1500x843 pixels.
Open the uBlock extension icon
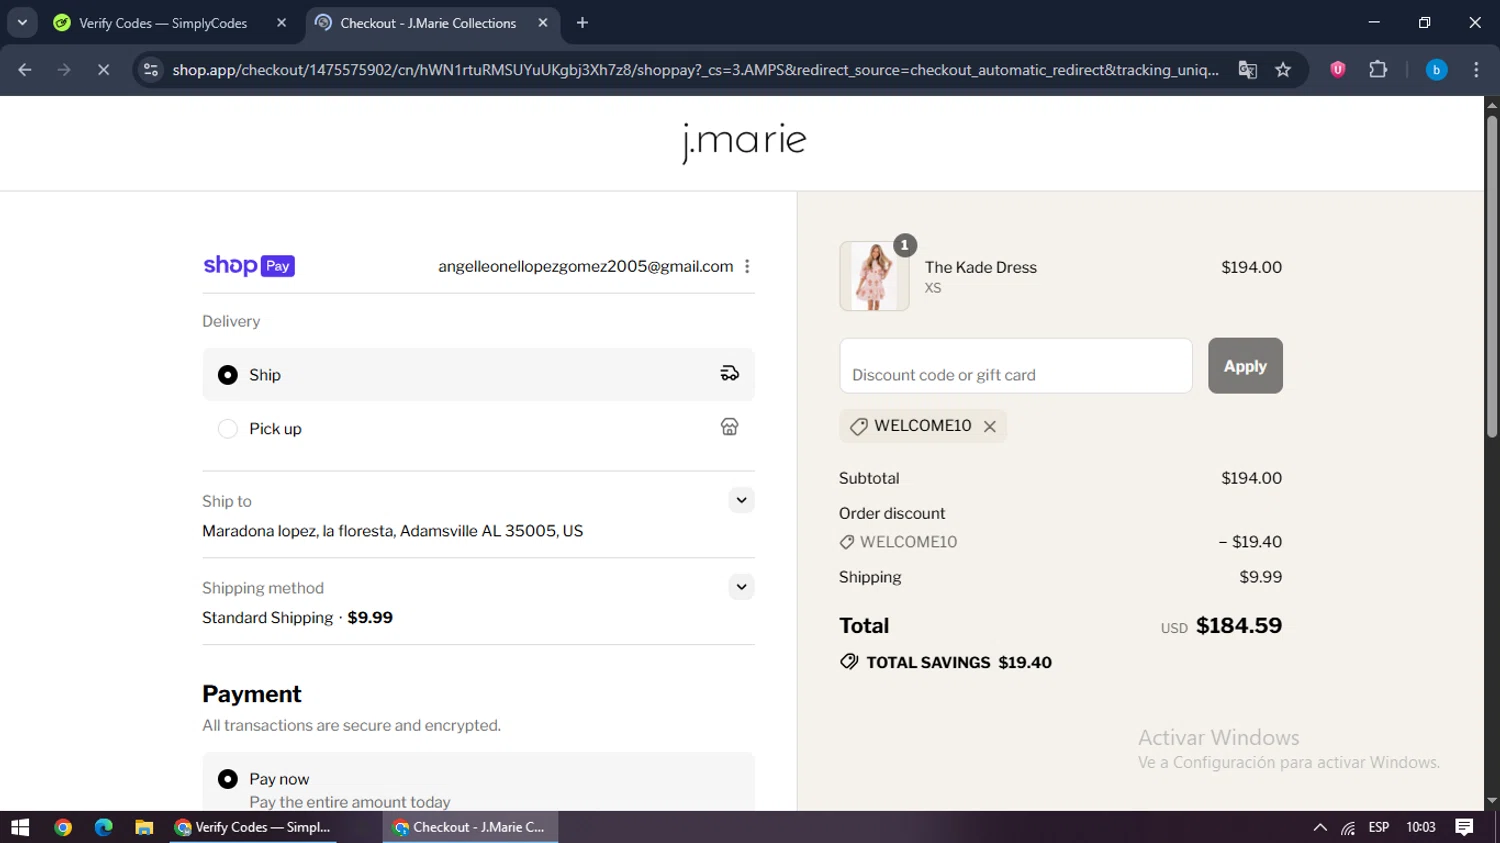pyautogui.click(x=1338, y=70)
